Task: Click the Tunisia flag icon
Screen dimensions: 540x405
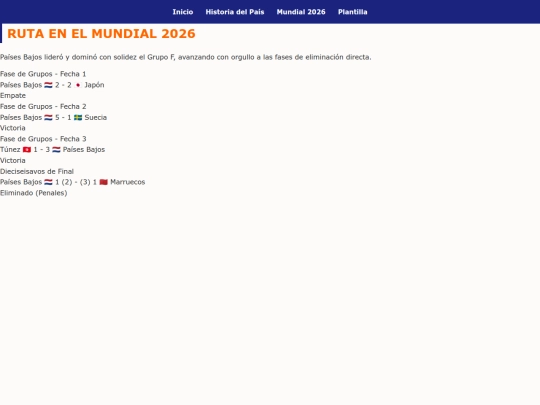Action: pos(27,150)
